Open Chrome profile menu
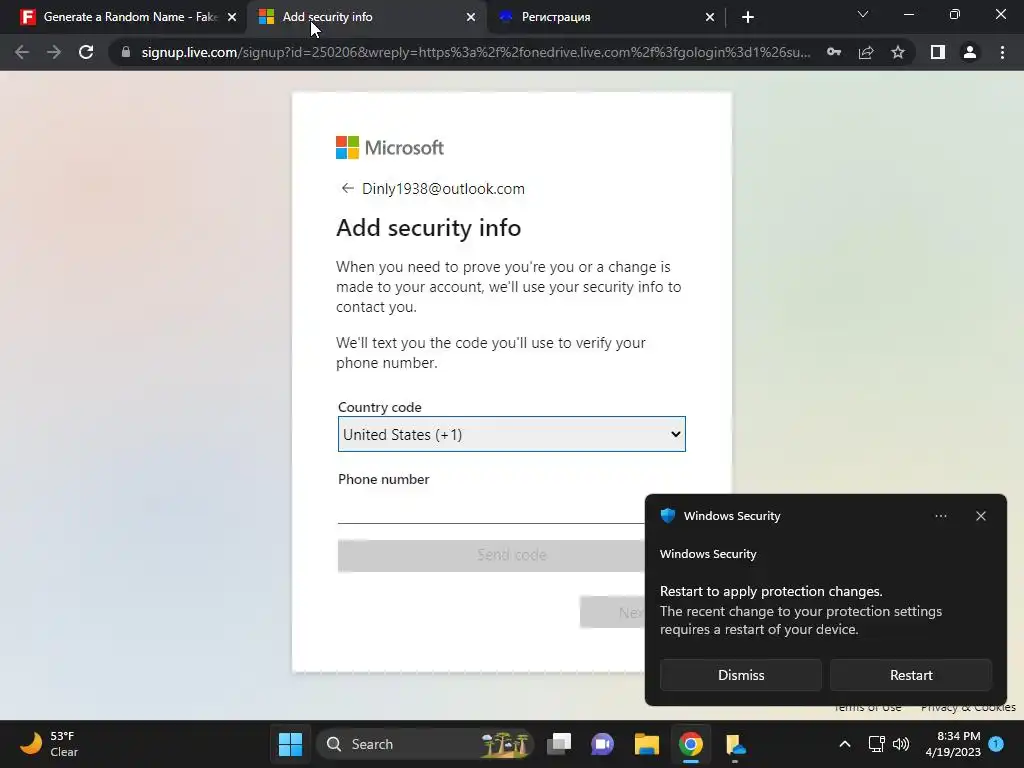The height and width of the screenshot is (768, 1024). [x=970, y=52]
